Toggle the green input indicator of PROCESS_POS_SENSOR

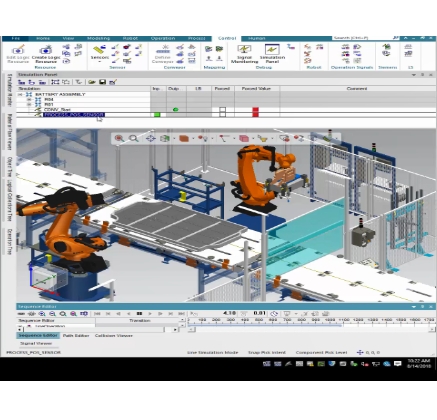click(x=157, y=115)
